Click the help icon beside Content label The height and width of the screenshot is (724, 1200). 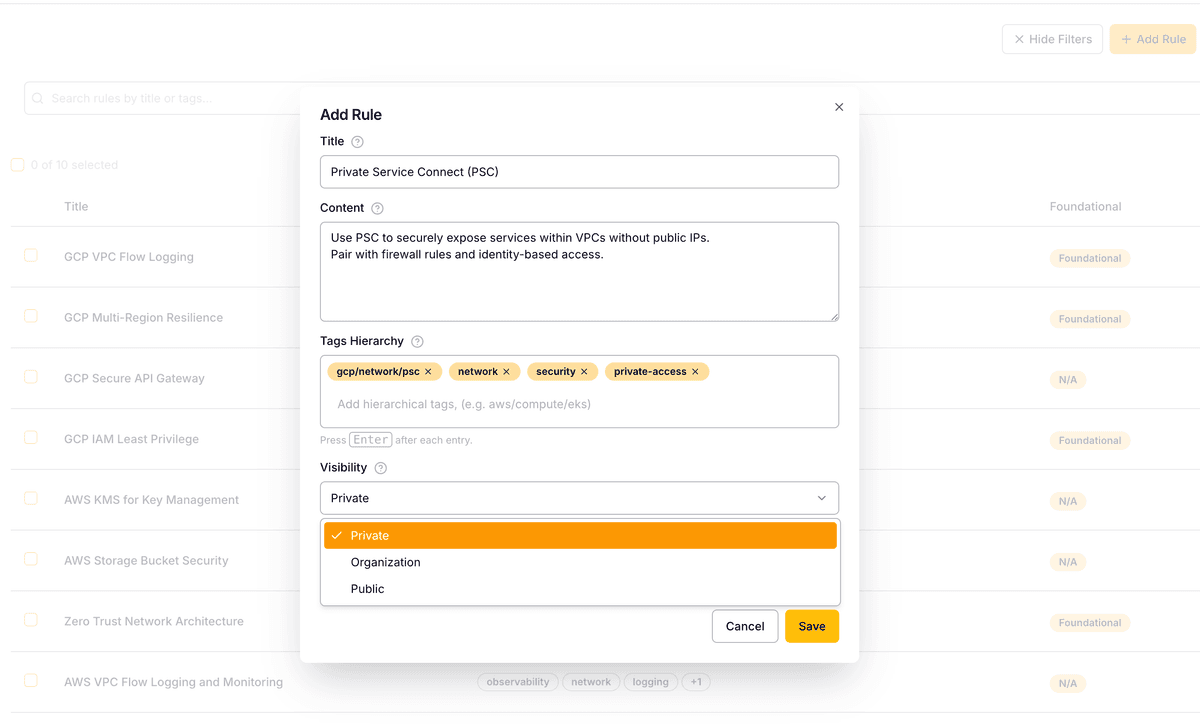coord(377,209)
